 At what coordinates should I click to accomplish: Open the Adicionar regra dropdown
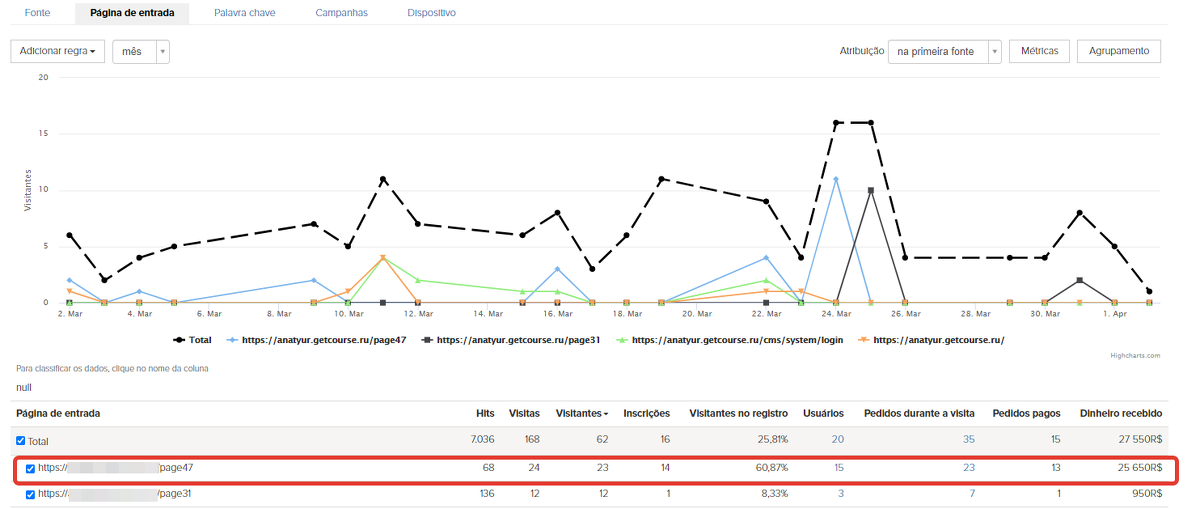(57, 51)
